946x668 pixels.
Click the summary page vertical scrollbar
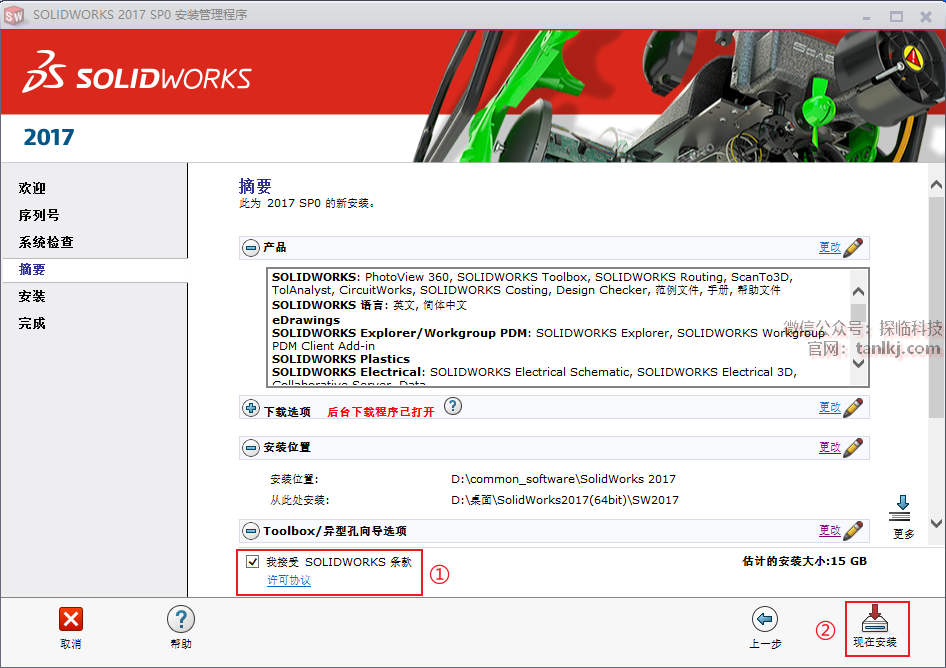point(936,350)
